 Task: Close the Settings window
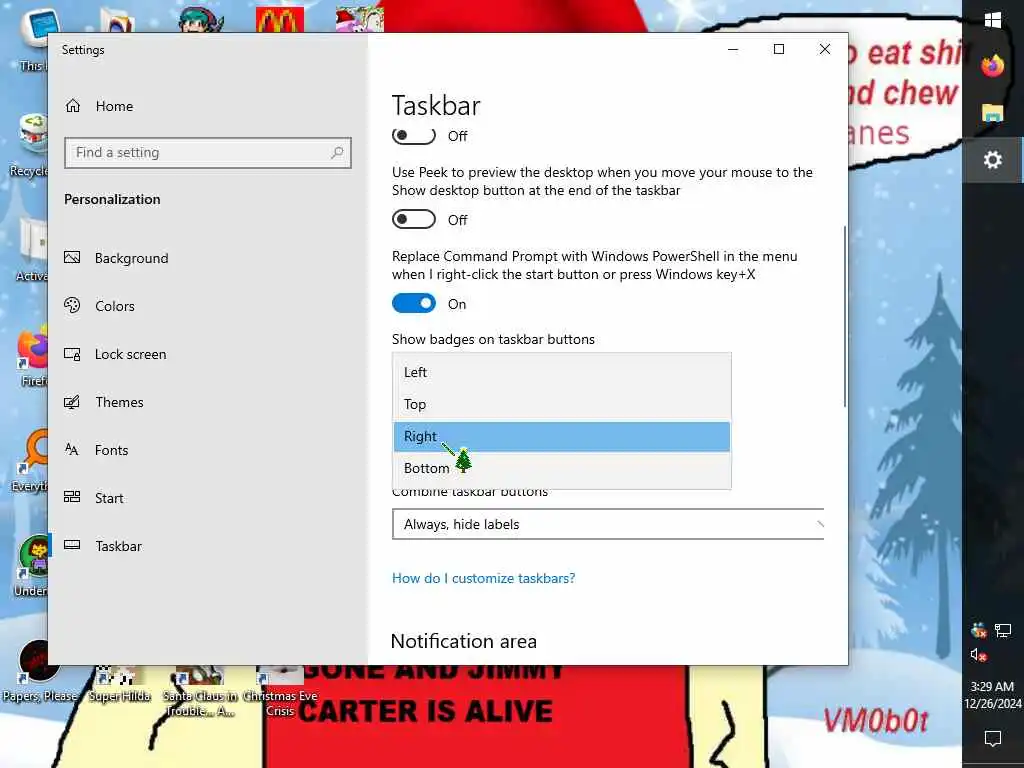tap(825, 50)
